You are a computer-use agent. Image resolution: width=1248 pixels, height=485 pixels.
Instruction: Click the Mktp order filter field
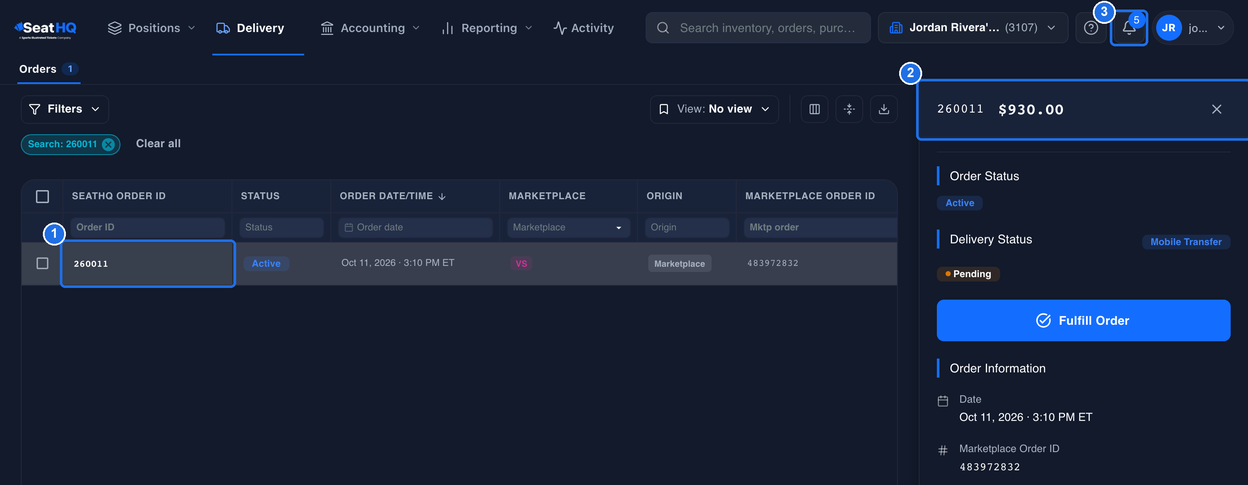[x=820, y=228]
